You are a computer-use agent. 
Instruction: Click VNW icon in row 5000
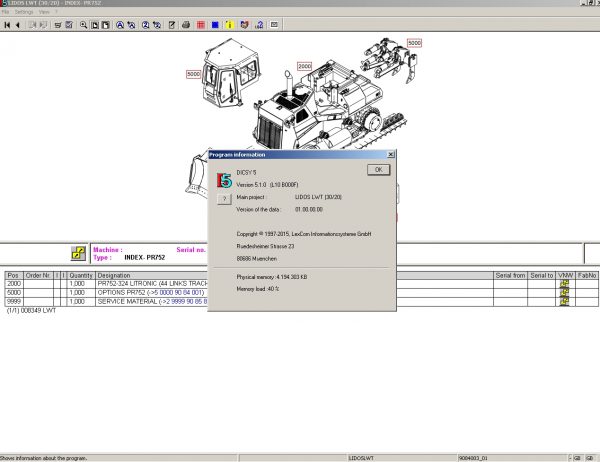(564, 293)
